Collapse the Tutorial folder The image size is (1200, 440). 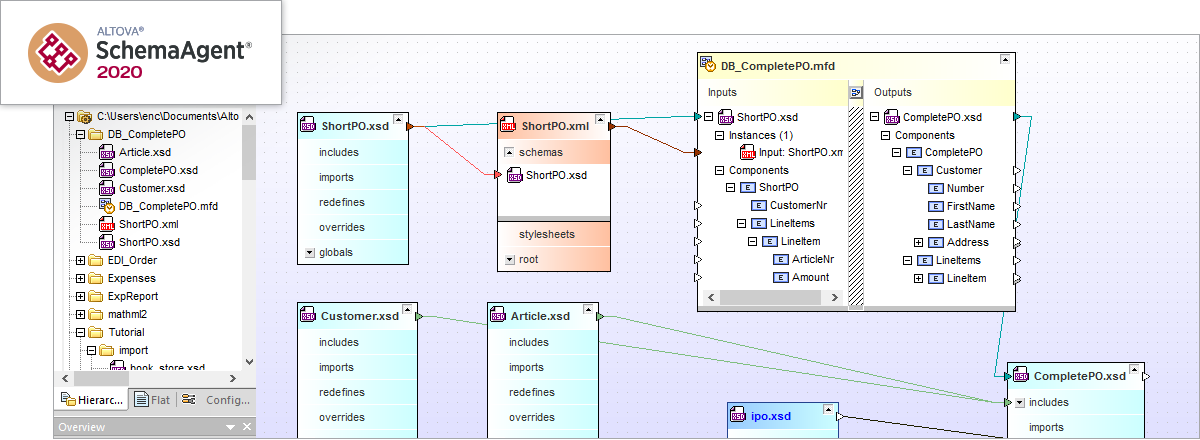click(81, 332)
